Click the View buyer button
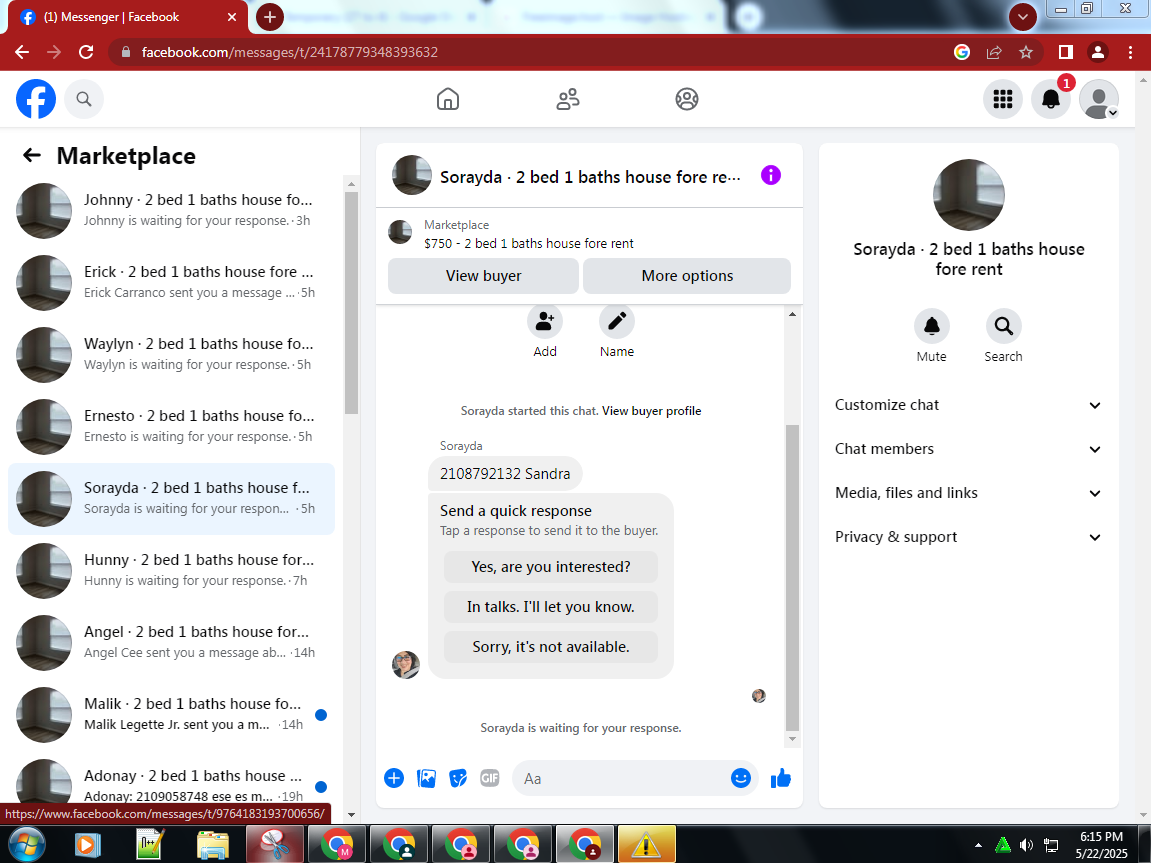The width and height of the screenshot is (1151, 863). [x=483, y=276]
